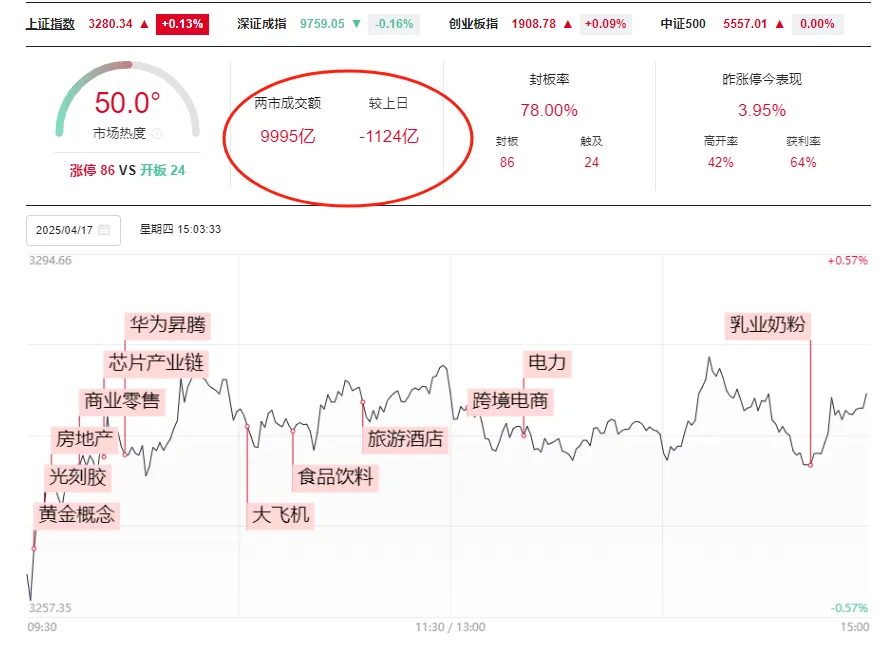Select the 创业板指 index label
Image resolution: width=889 pixels, height=653 pixels.
click(474, 23)
